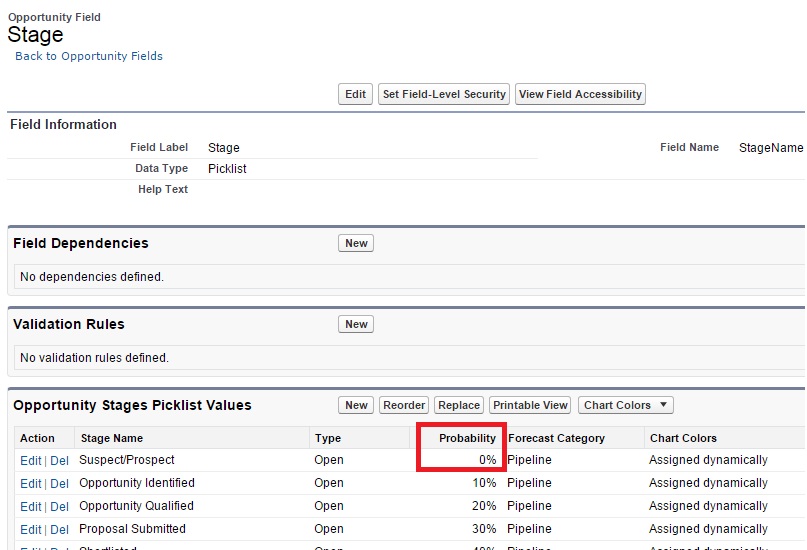This screenshot has height=550, width=807.
Task: Edit the Opportunity Identified stage
Action: point(30,484)
